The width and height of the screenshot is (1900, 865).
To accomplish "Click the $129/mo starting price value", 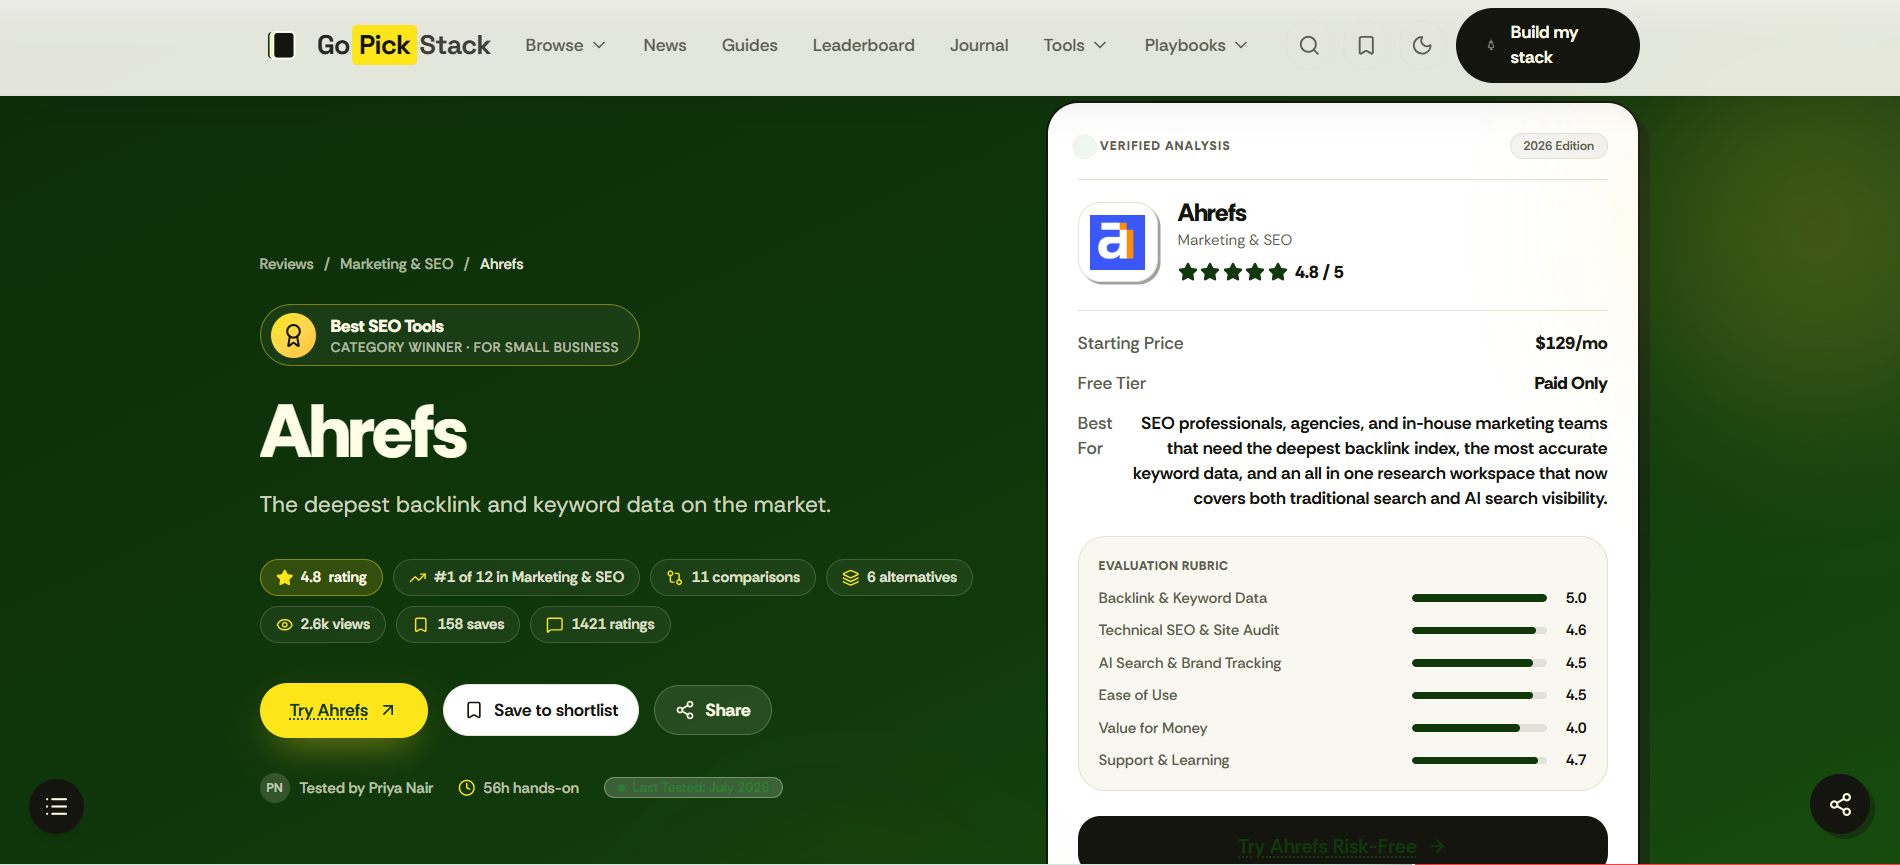I will 1571,343.
